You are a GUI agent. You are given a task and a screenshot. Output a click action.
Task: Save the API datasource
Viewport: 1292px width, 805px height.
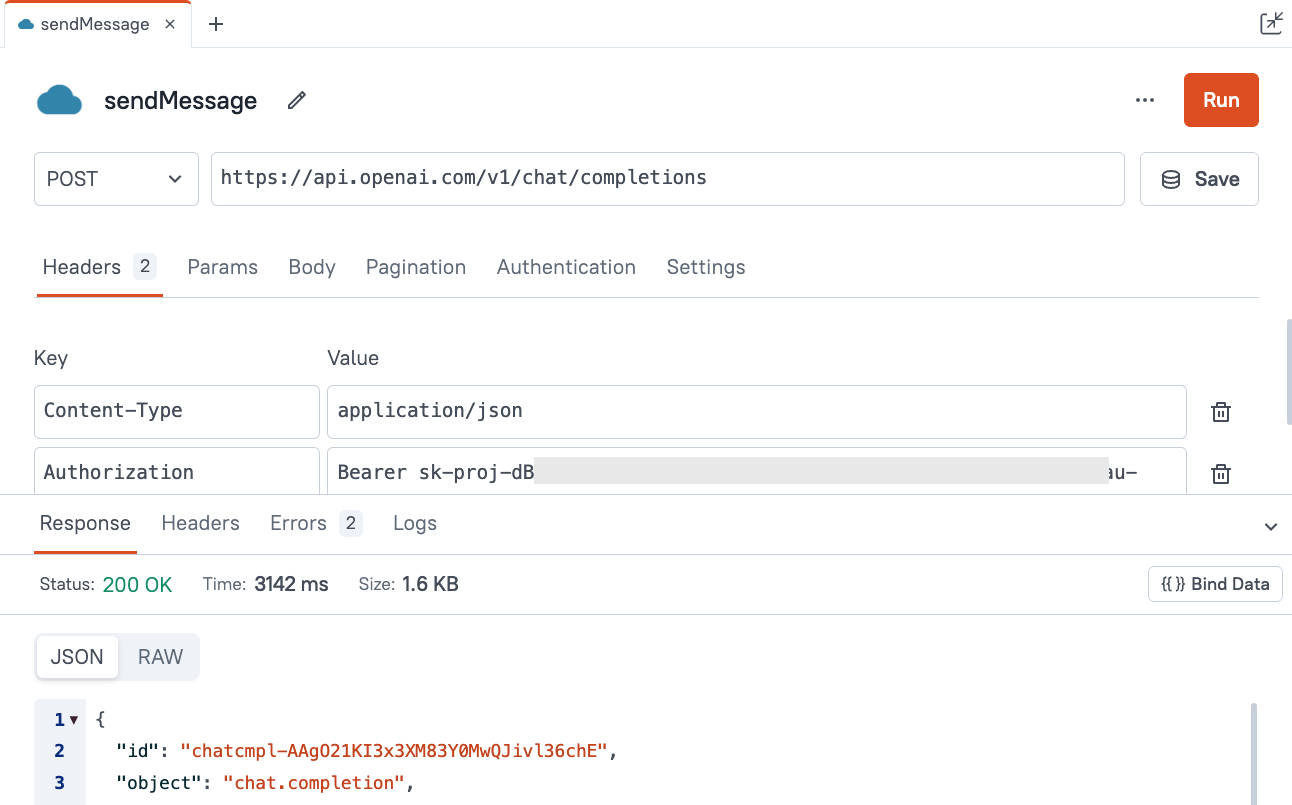pyautogui.click(x=1199, y=179)
